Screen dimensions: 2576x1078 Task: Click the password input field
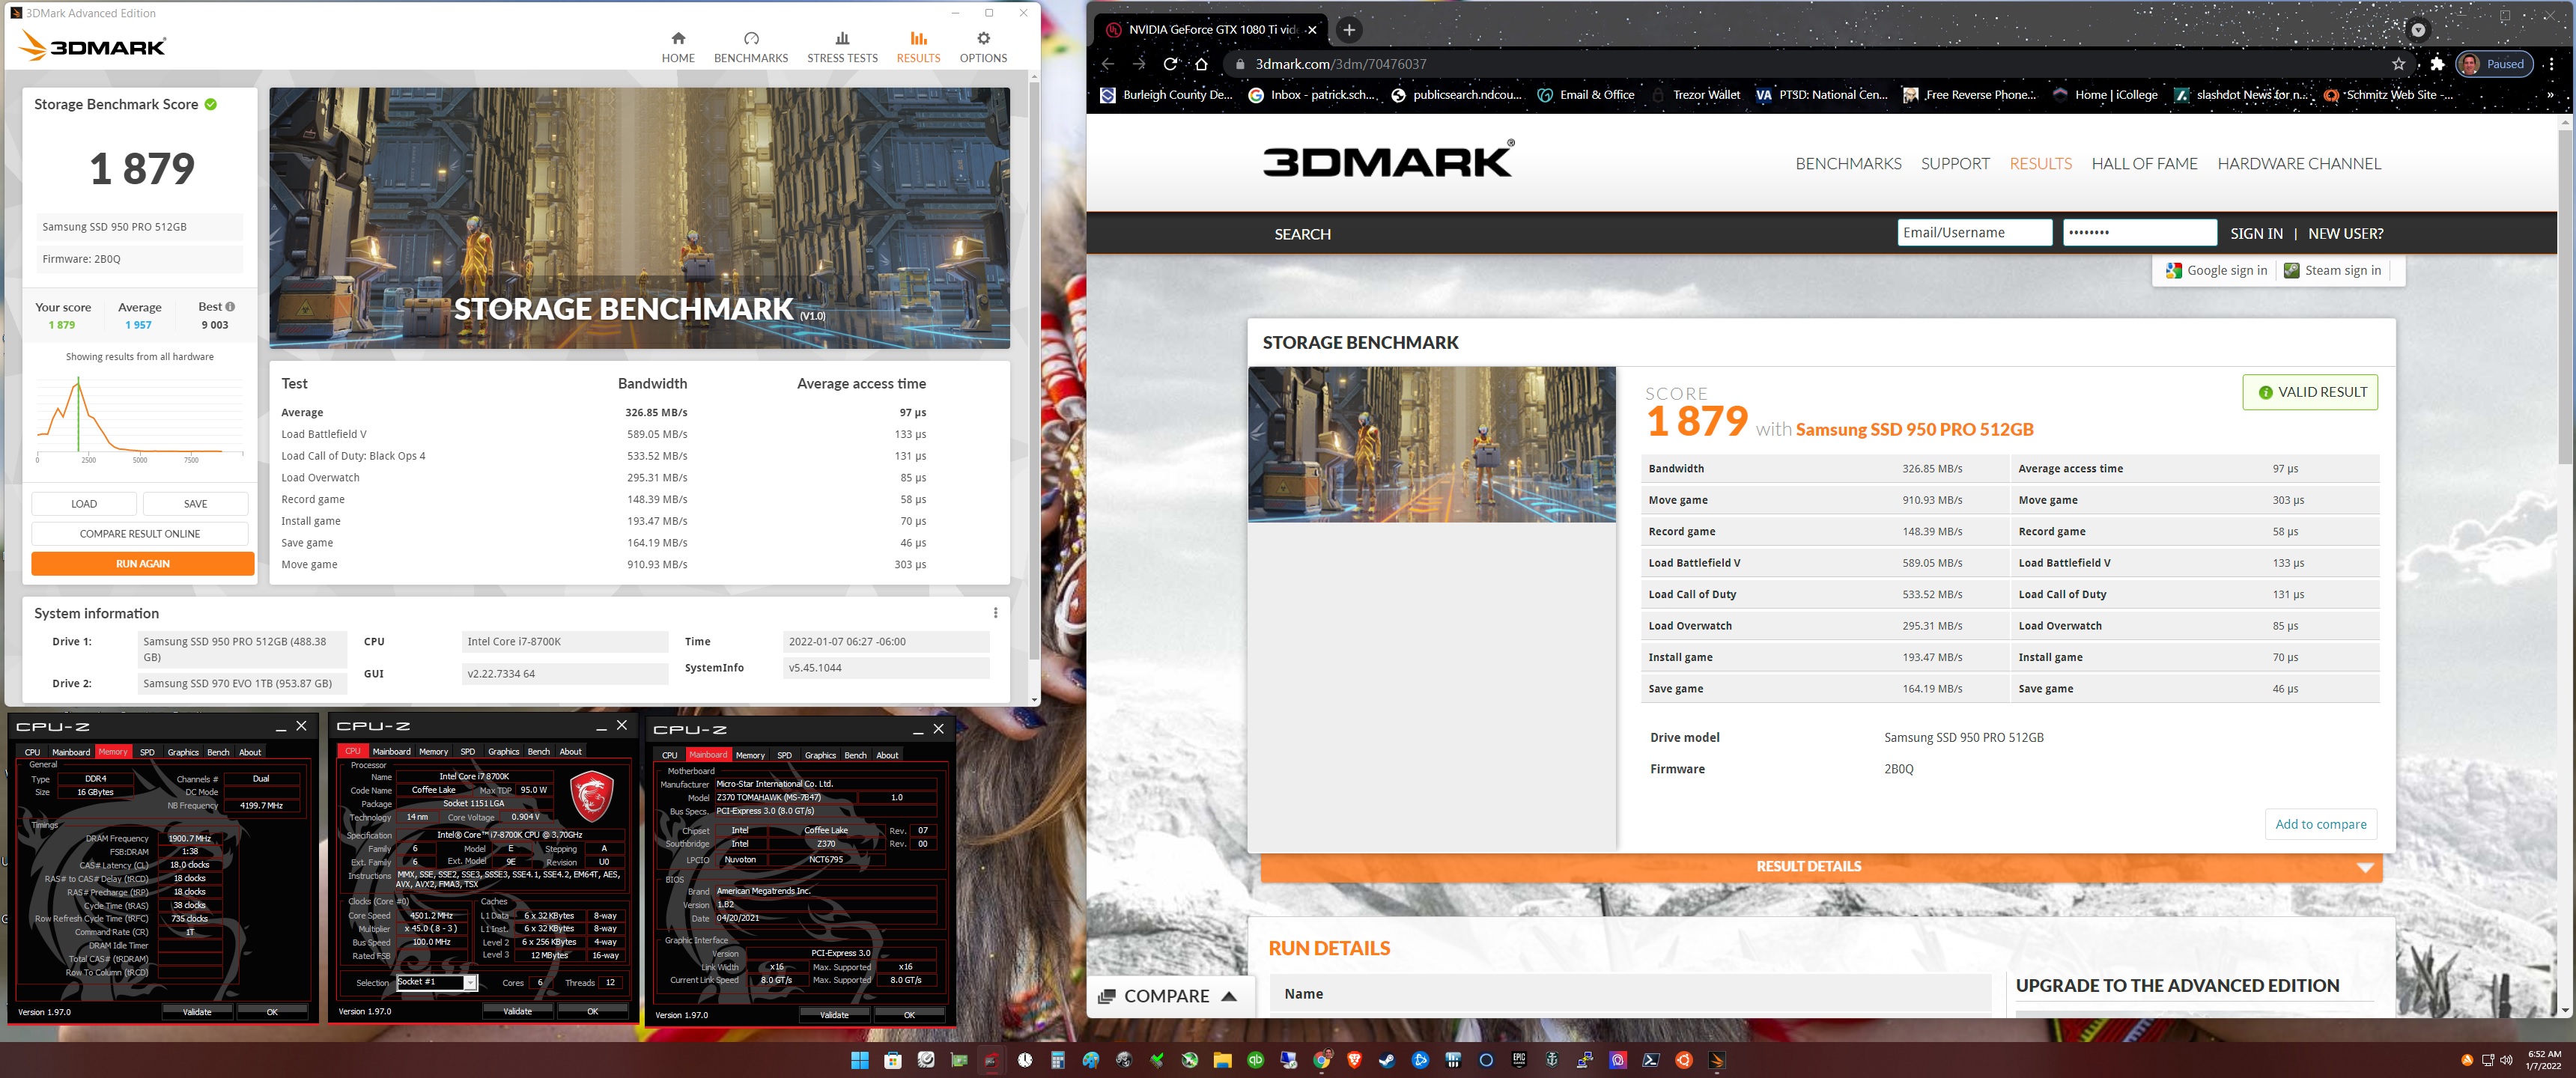point(2139,233)
